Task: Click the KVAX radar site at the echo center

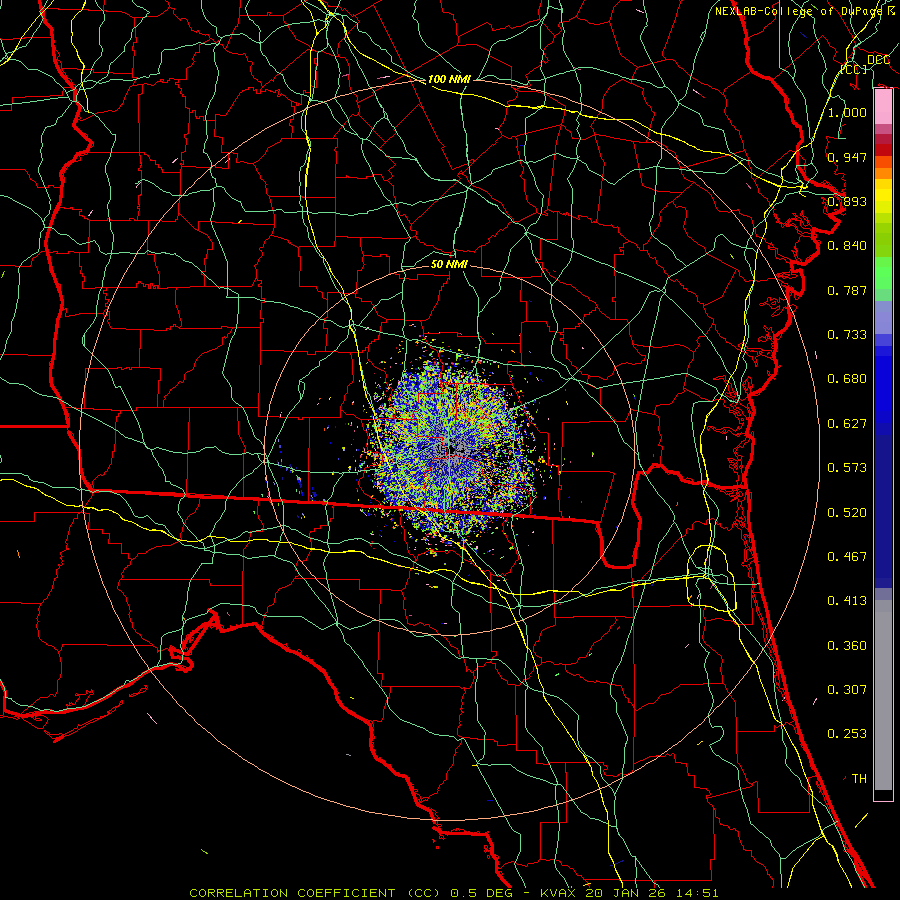Action: point(451,449)
